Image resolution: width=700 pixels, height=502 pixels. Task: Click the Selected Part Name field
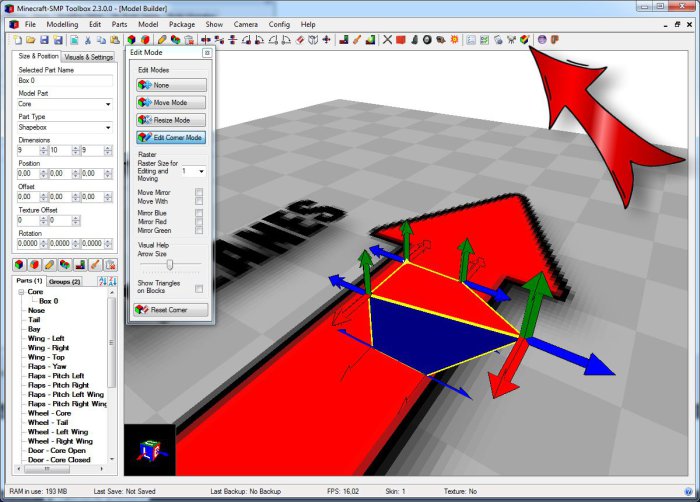(65, 80)
